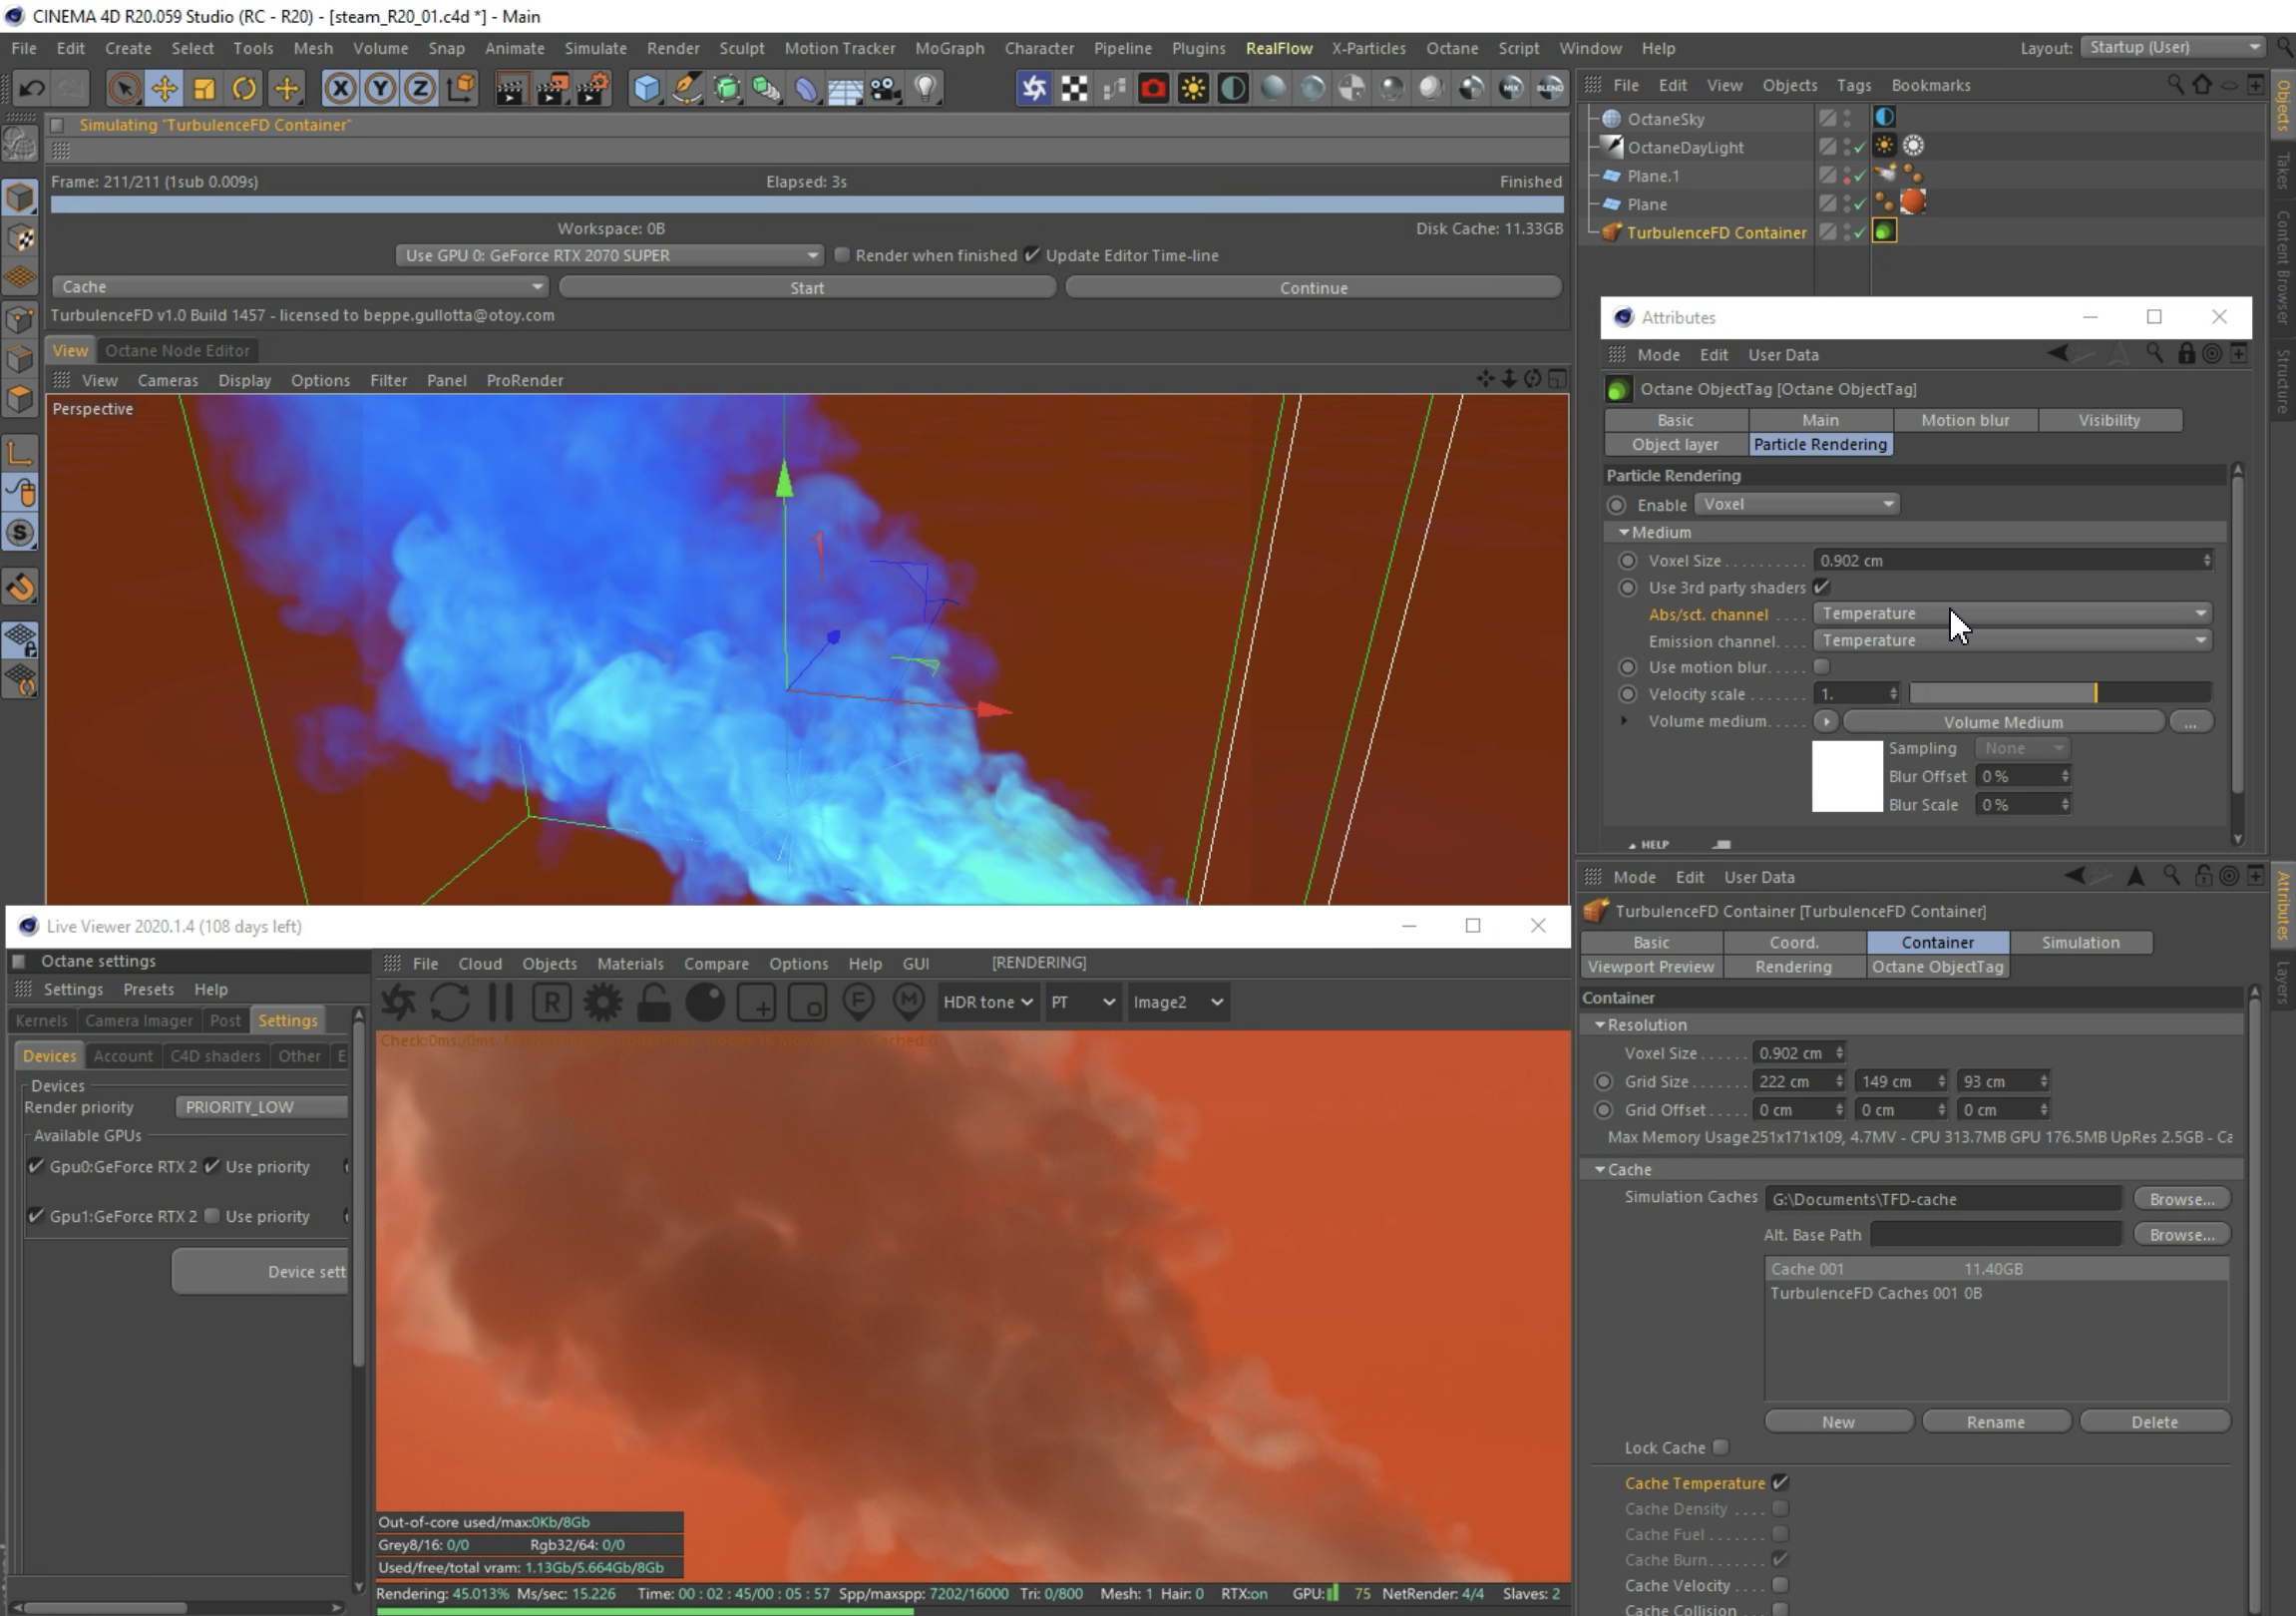Toggle the Live Viewer lock icon
This screenshot has width=2296, height=1616.
pyautogui.click(x=654, y=1002)
